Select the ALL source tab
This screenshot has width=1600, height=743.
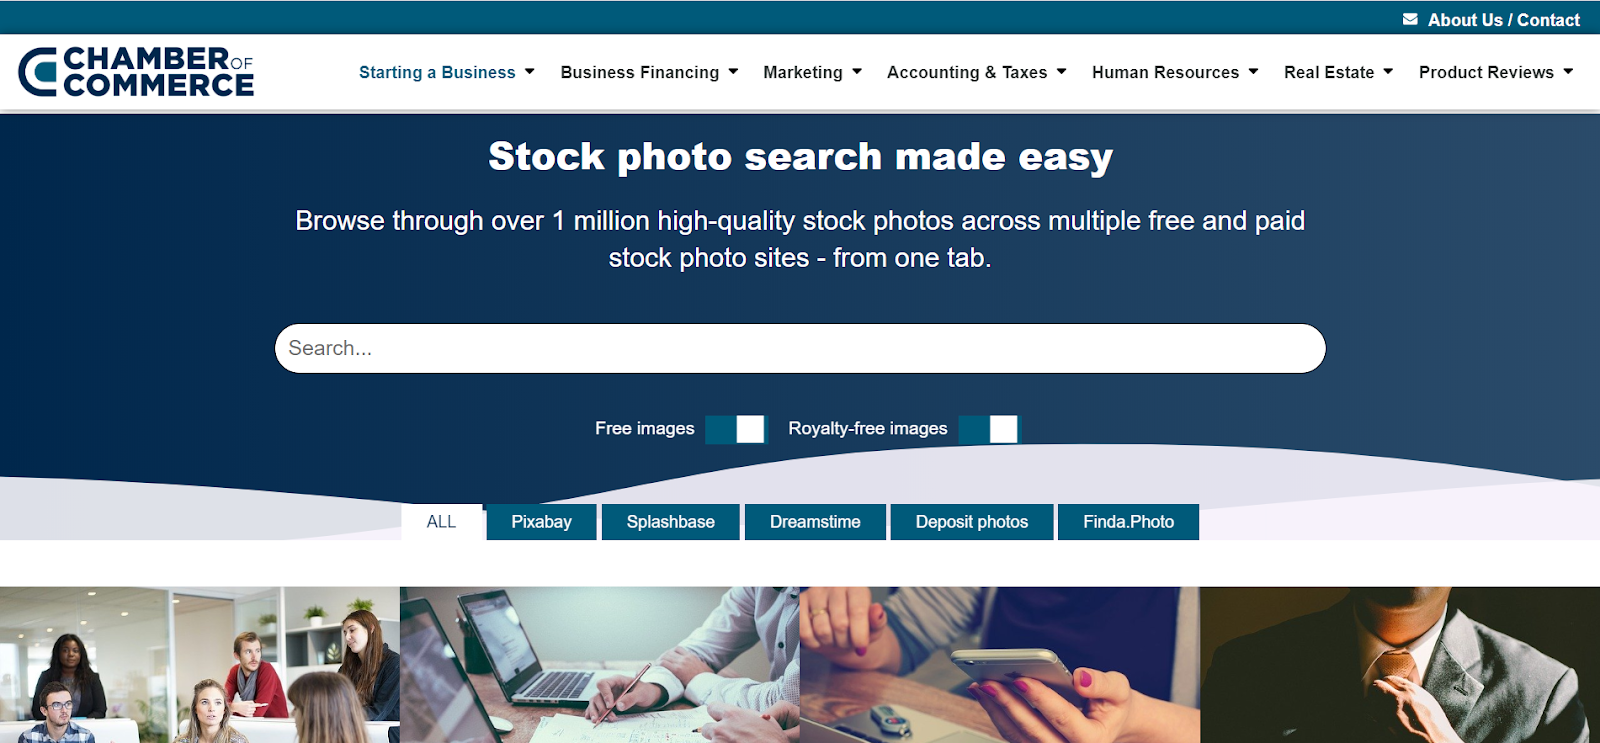(441, 522)
